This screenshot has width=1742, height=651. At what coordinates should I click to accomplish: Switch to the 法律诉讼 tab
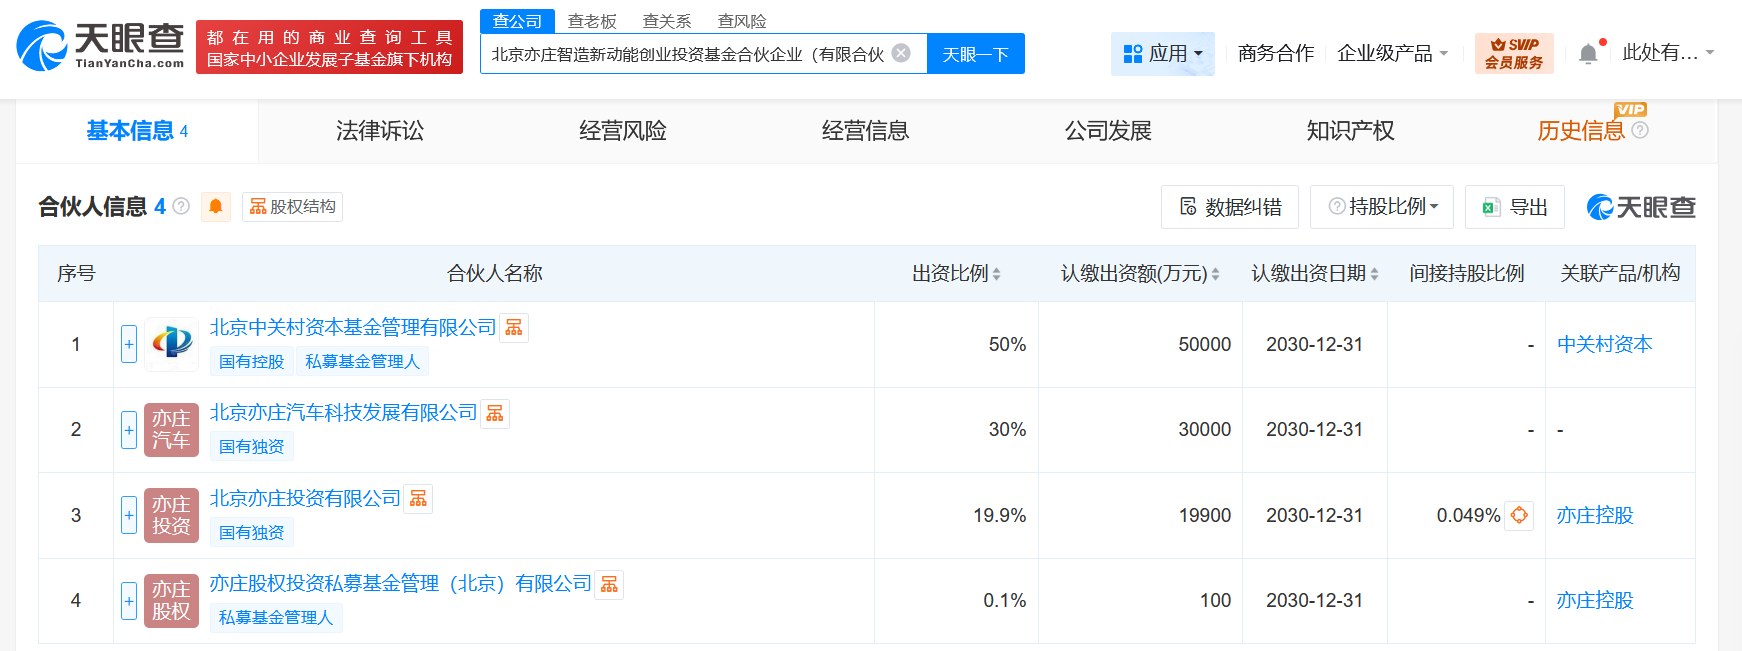380,131
